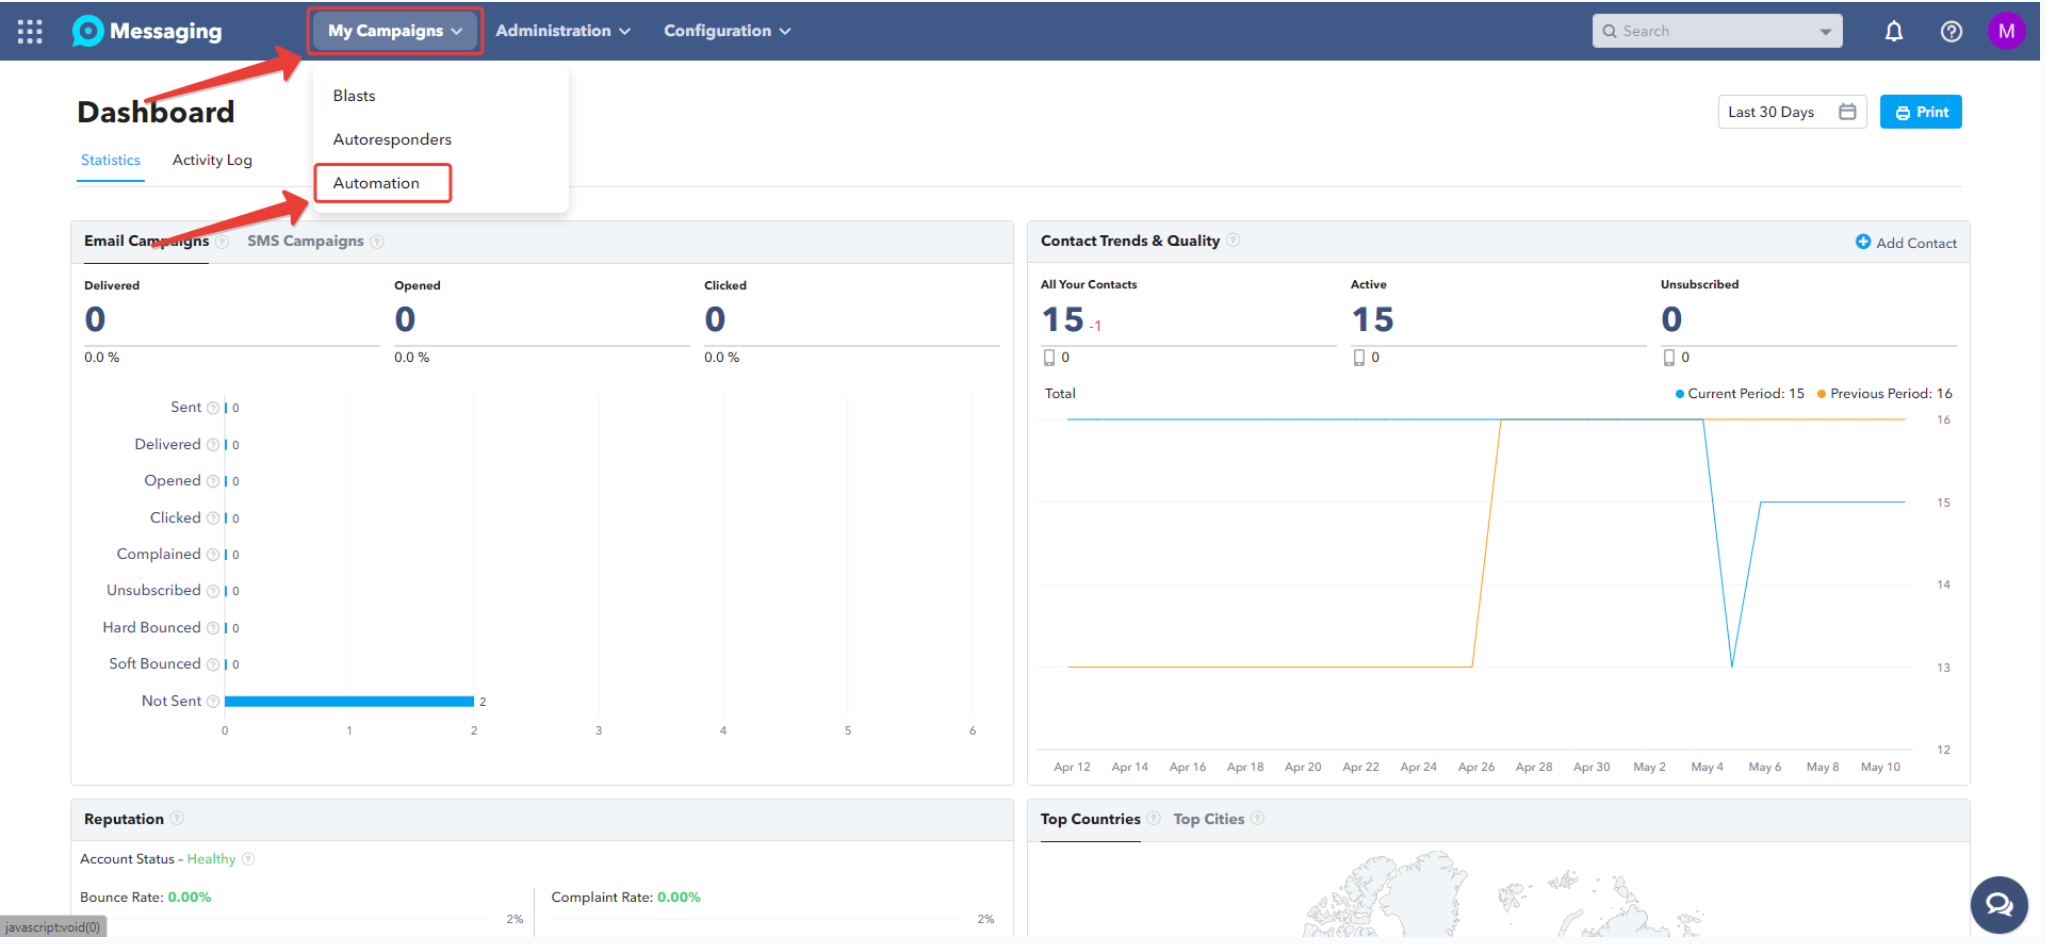Click the Print button
Screen dimensions: 2046x944
pyautogui.click(x=1920, y=112)
